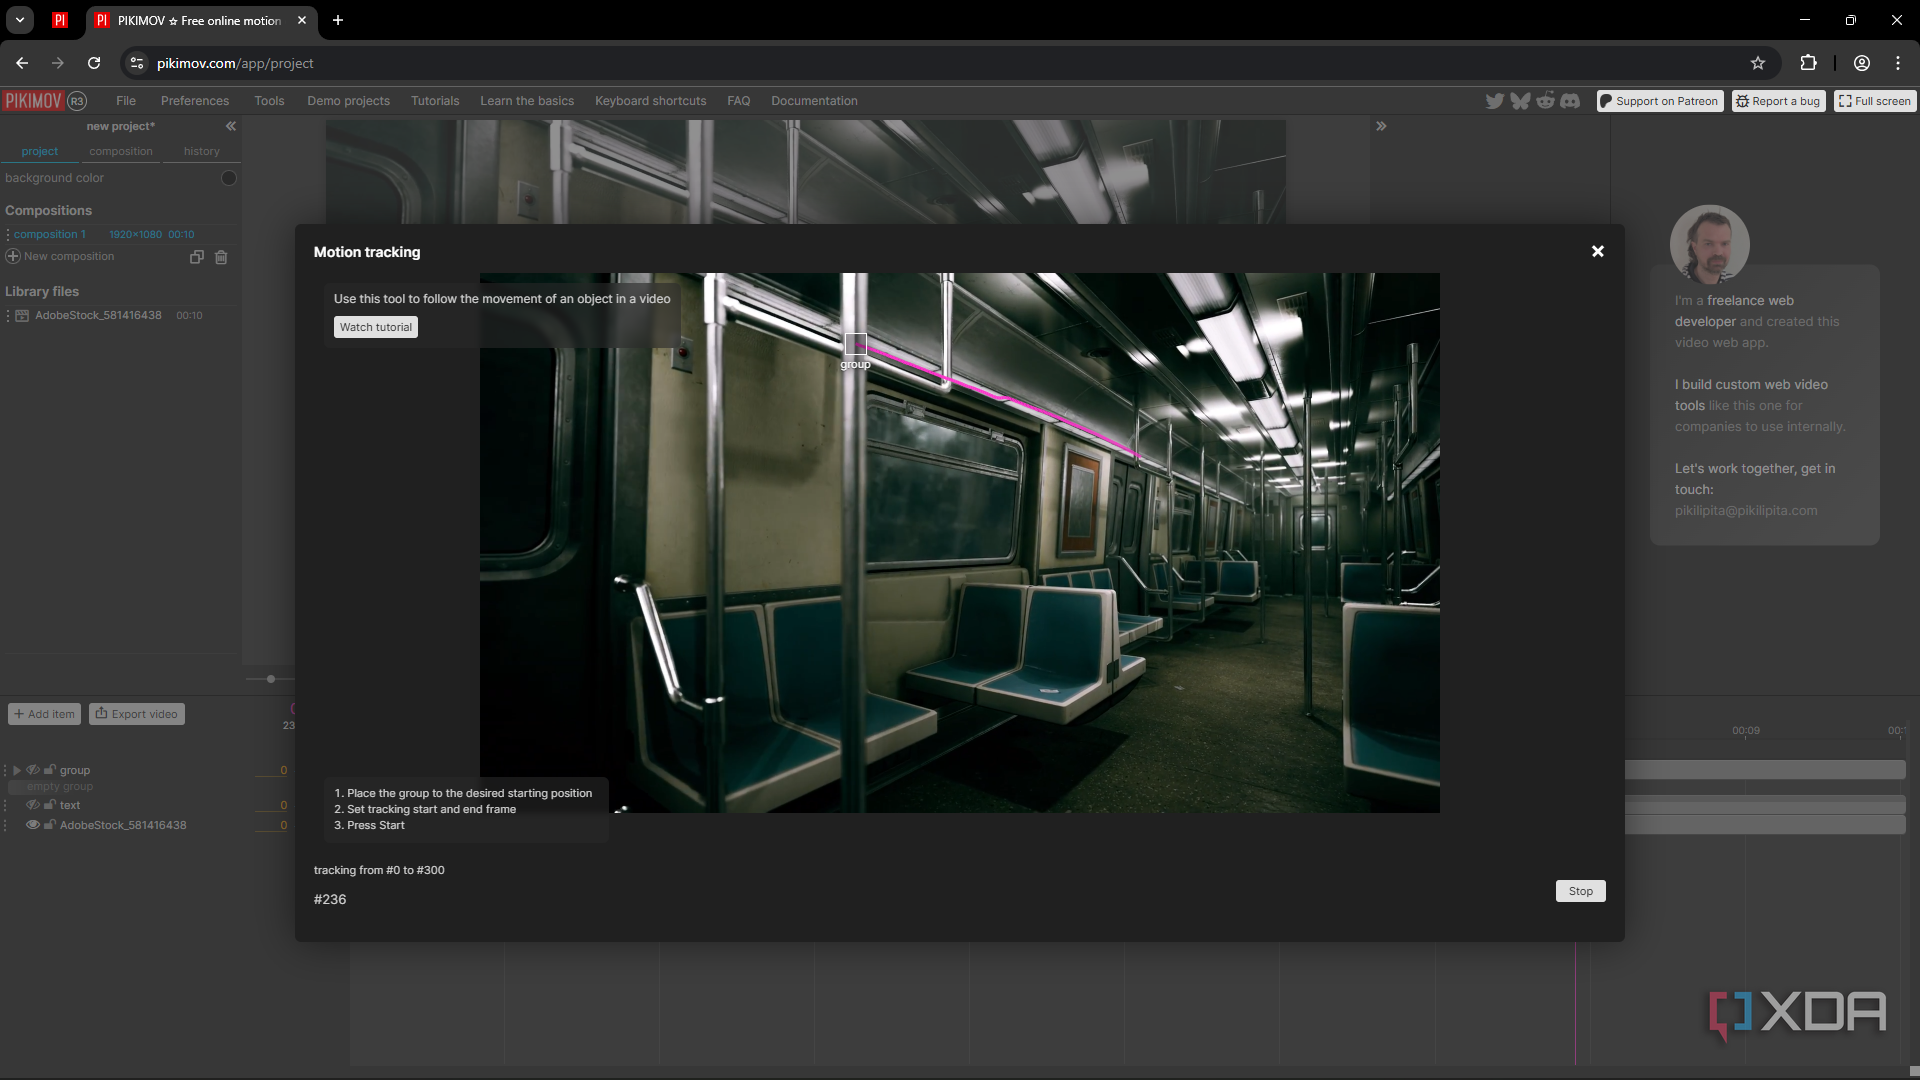This screenshot has width=1920, height=1080.
Task: Toggle lock on AdobeStock_581416438 layer
Action: tap(49, 825)
